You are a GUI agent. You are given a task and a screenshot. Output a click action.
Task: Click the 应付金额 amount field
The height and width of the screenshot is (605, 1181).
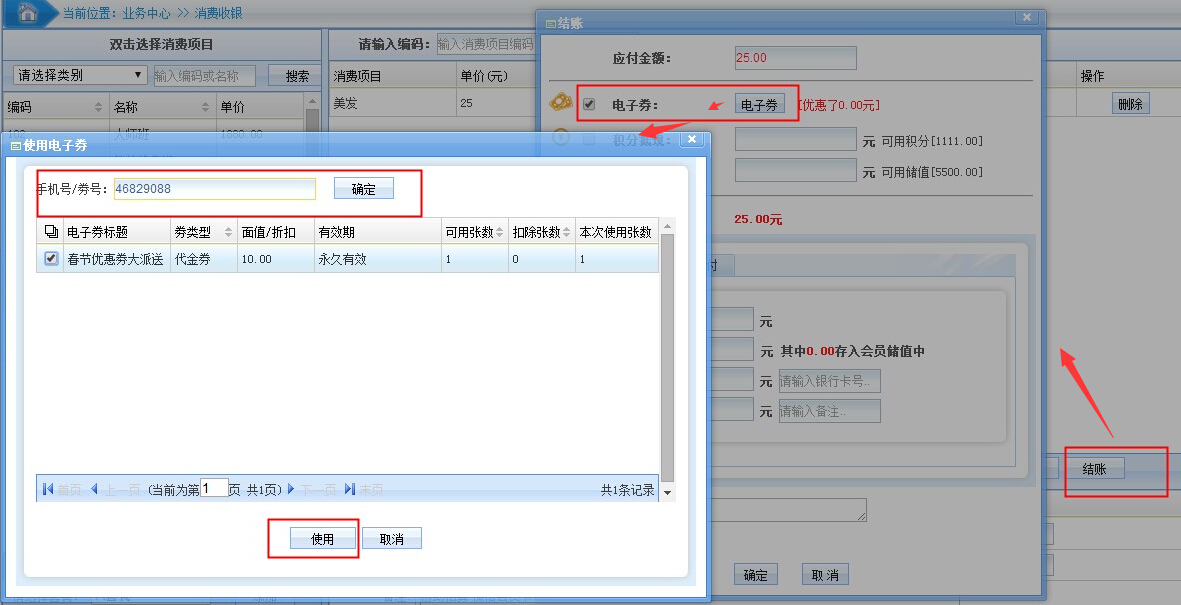pyautogui.click(x=795, y=57)
